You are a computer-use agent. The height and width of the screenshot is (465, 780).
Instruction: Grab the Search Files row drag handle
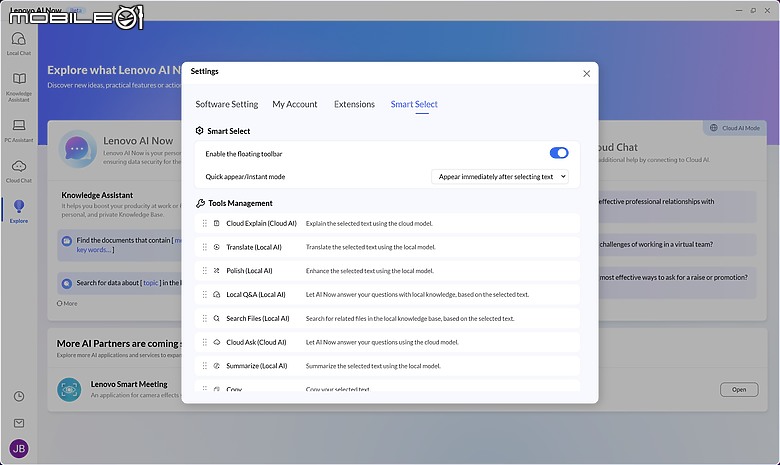[x=204, y=318]
